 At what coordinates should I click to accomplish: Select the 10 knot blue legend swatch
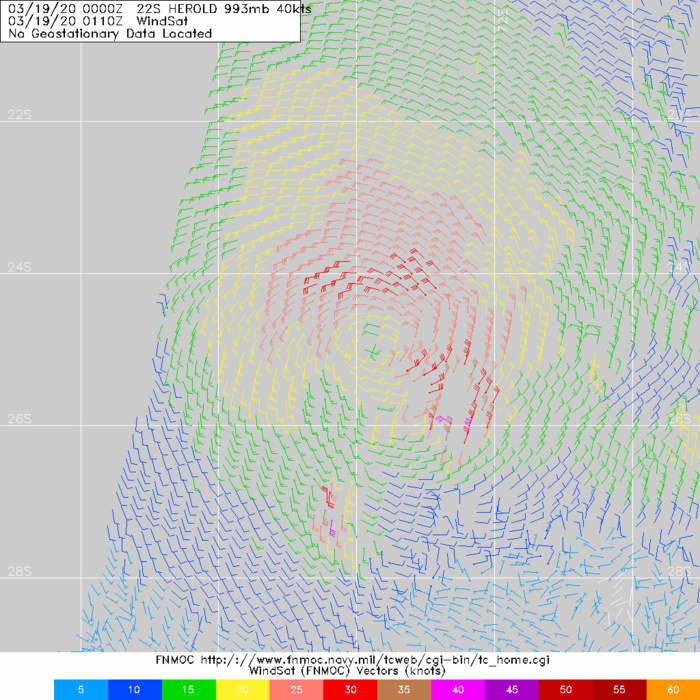tap(134, 690)
